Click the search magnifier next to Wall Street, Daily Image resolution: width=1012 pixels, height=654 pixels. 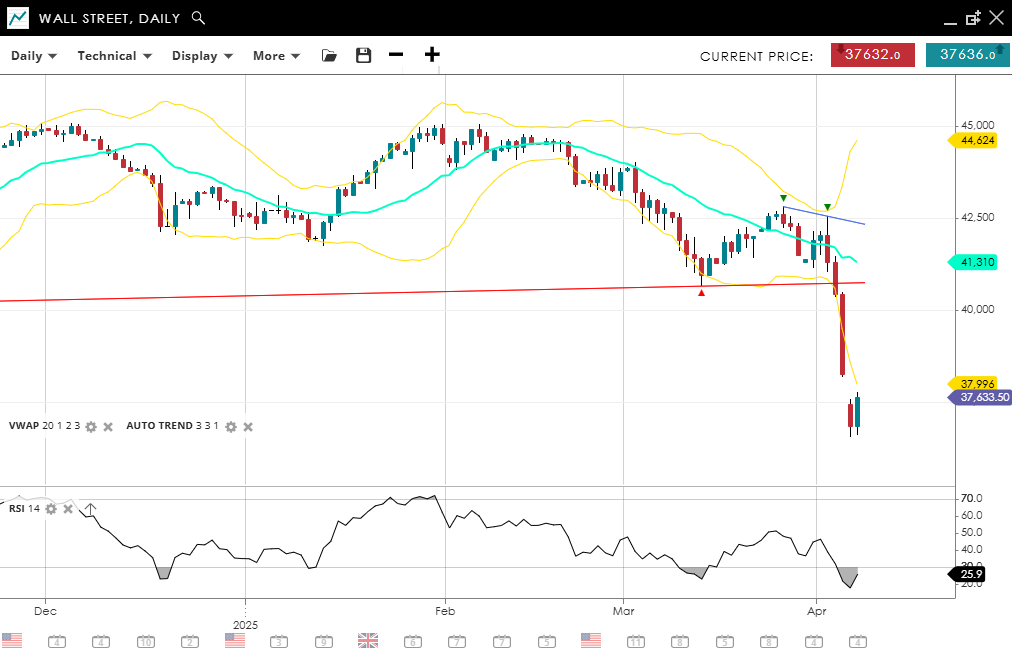198,18
